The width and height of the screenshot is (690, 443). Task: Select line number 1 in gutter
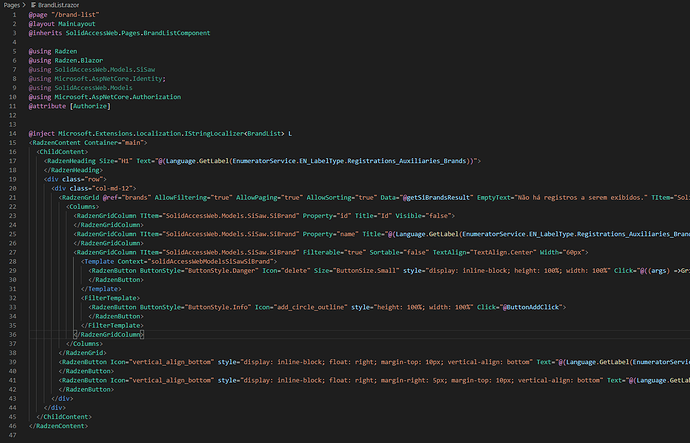click(14, 15)
